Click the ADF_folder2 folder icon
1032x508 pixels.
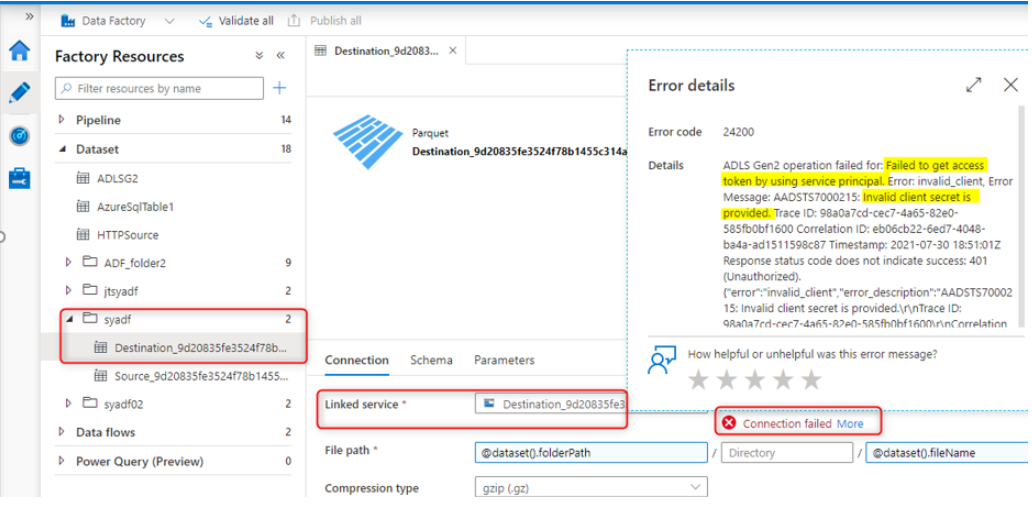pos(90,262)
